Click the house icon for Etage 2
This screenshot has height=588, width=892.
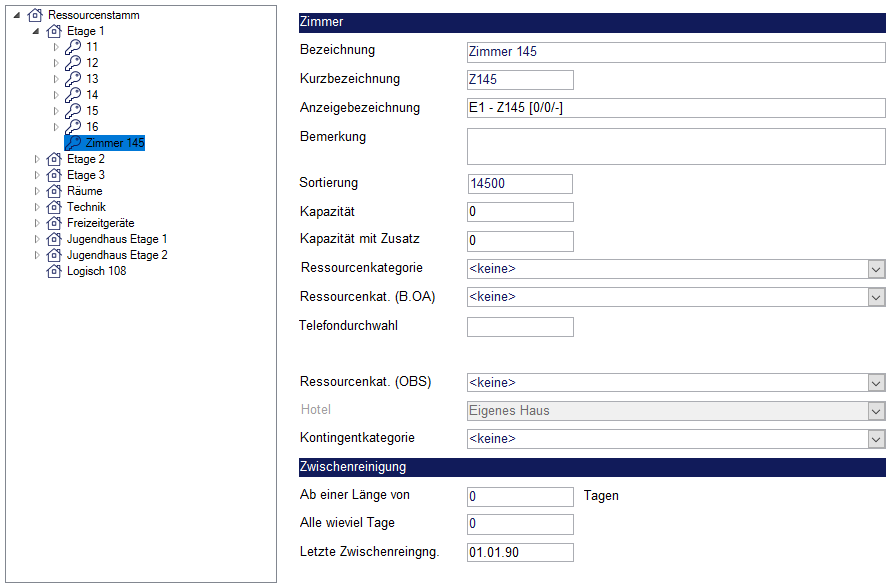pyautogui.click(x=54, y=159)
